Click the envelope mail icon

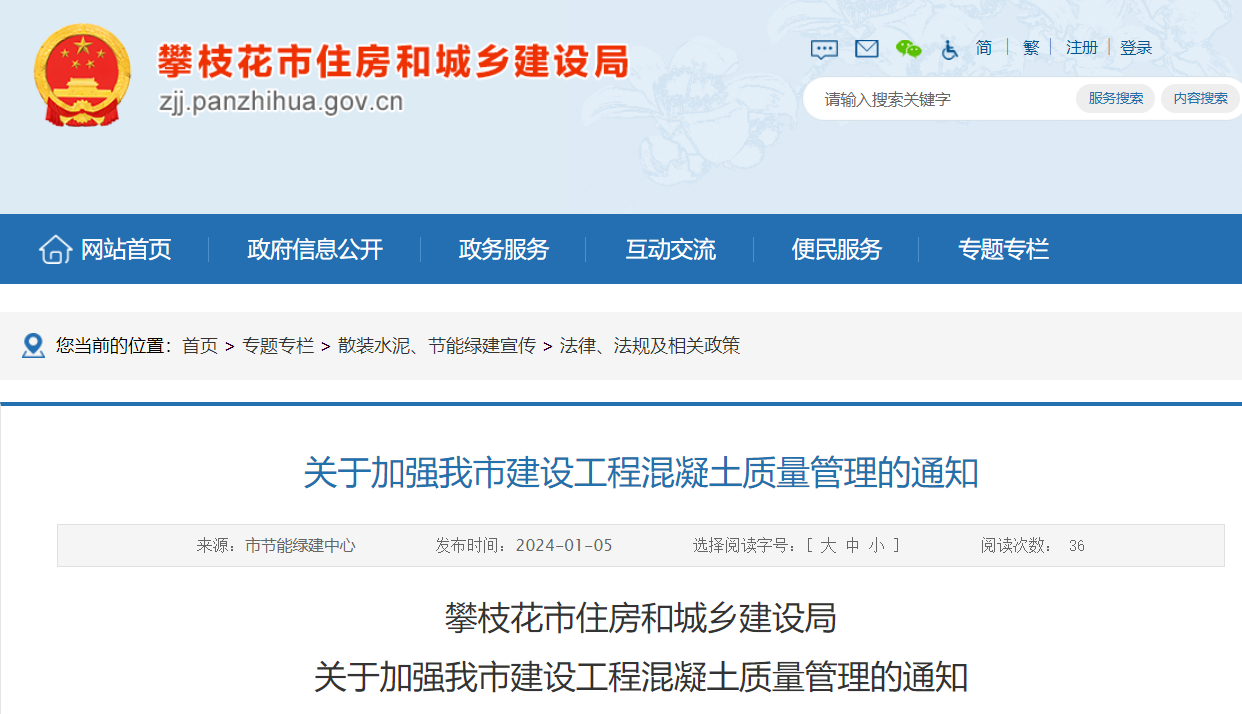coord(866,48)
